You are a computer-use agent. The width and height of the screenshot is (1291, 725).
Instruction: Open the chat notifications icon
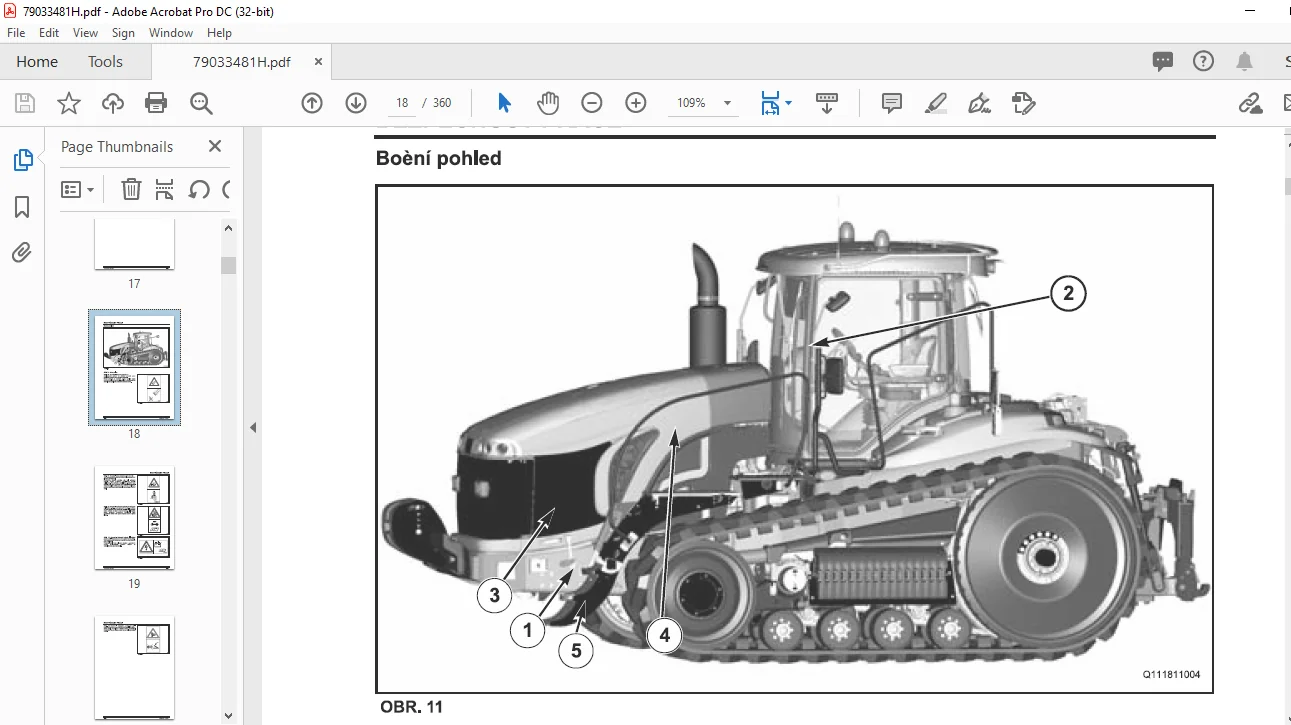point(1163,62)
